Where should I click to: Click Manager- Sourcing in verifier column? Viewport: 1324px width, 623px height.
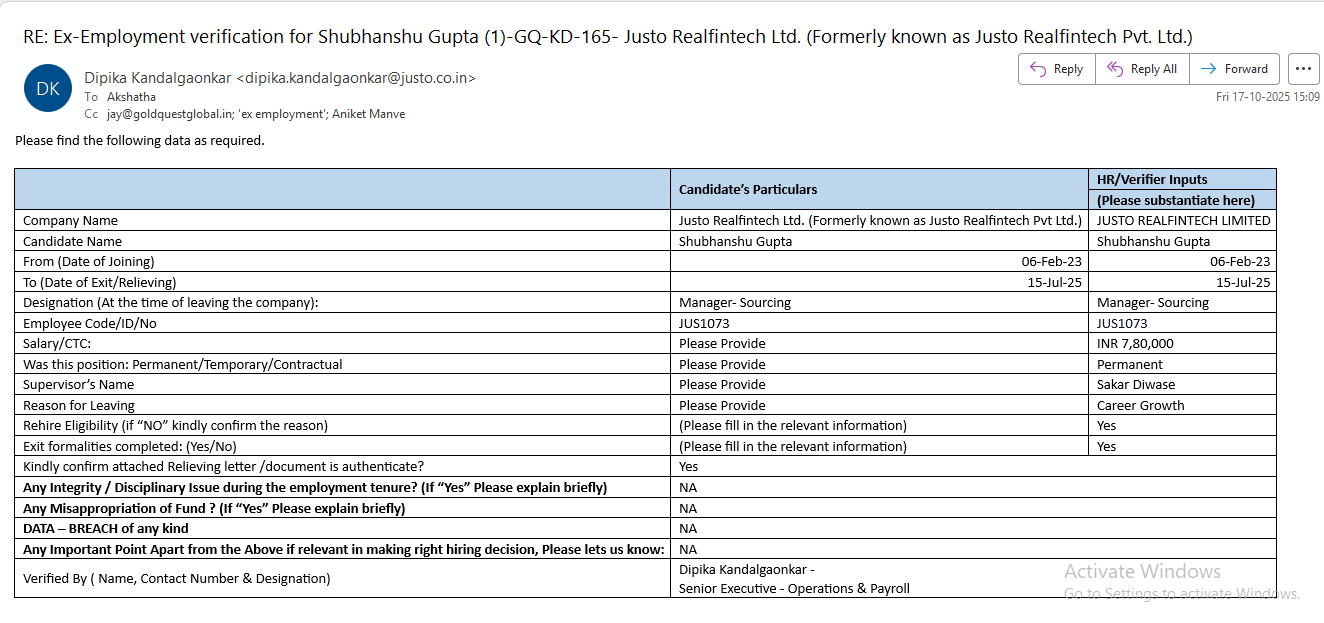click(x=1153, y=302)
